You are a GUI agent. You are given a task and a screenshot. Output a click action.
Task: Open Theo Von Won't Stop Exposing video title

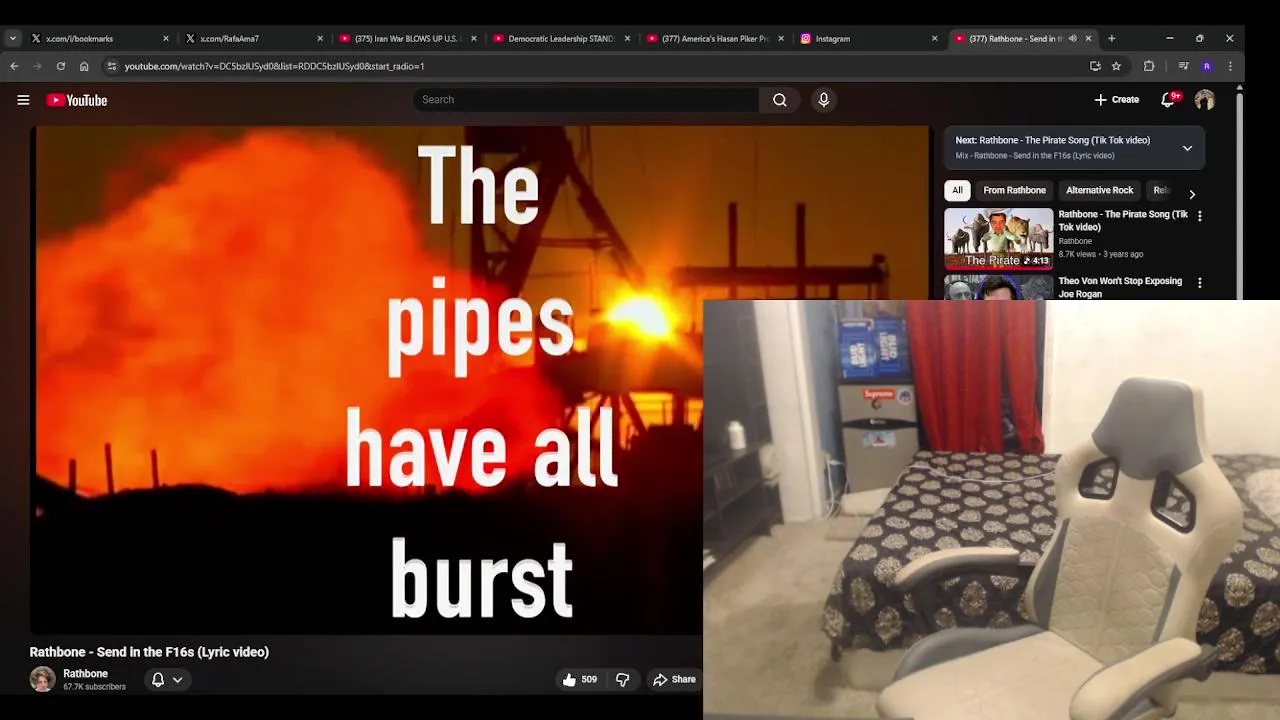(x=1120, y=287)
